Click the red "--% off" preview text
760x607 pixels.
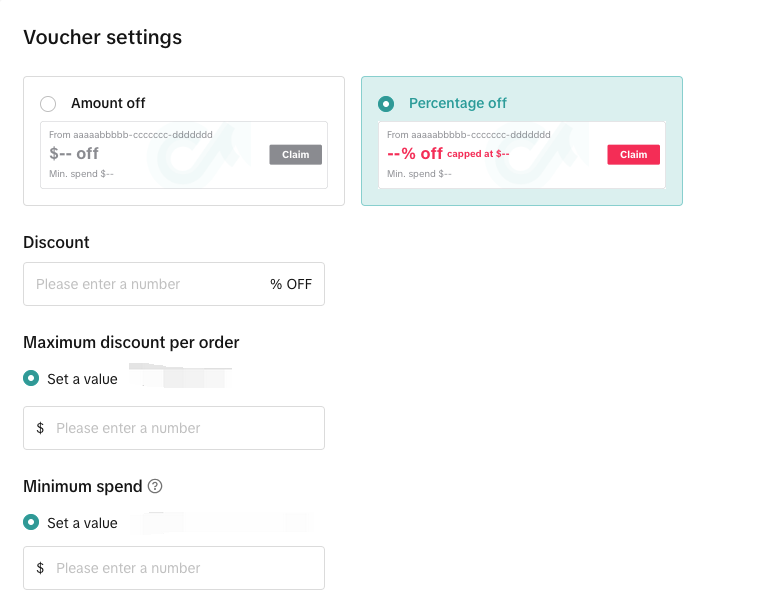415,154
